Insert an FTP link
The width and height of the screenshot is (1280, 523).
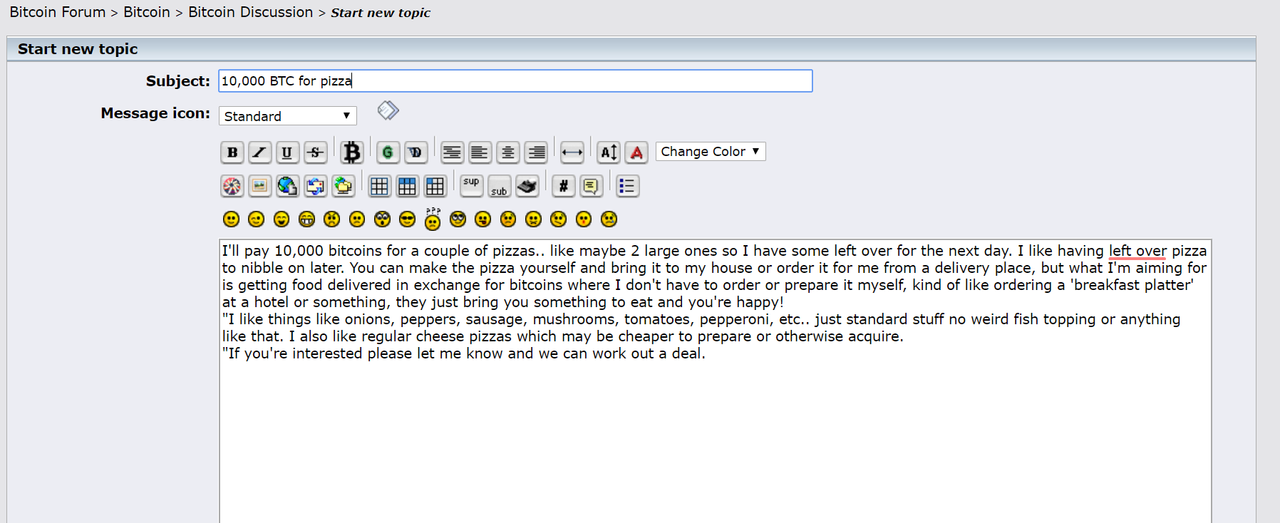pos(344,185)
